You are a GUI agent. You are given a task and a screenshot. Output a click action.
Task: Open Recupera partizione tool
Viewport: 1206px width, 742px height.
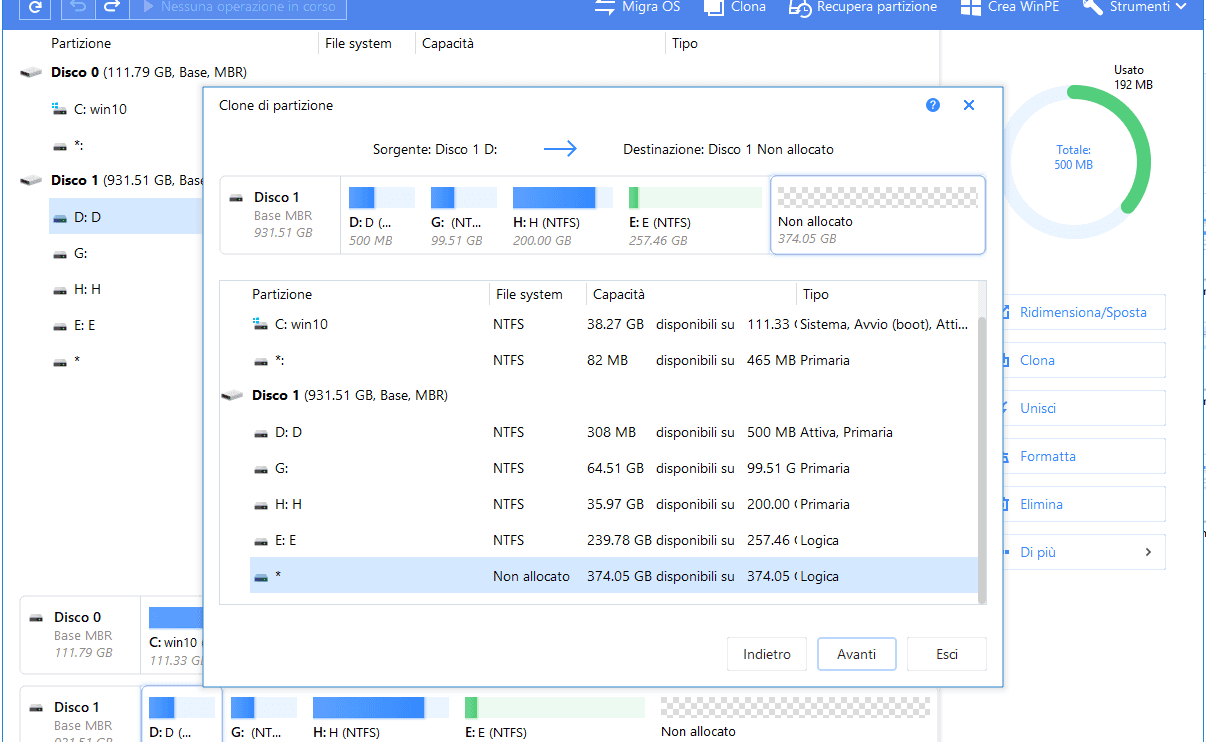[863, 7]
